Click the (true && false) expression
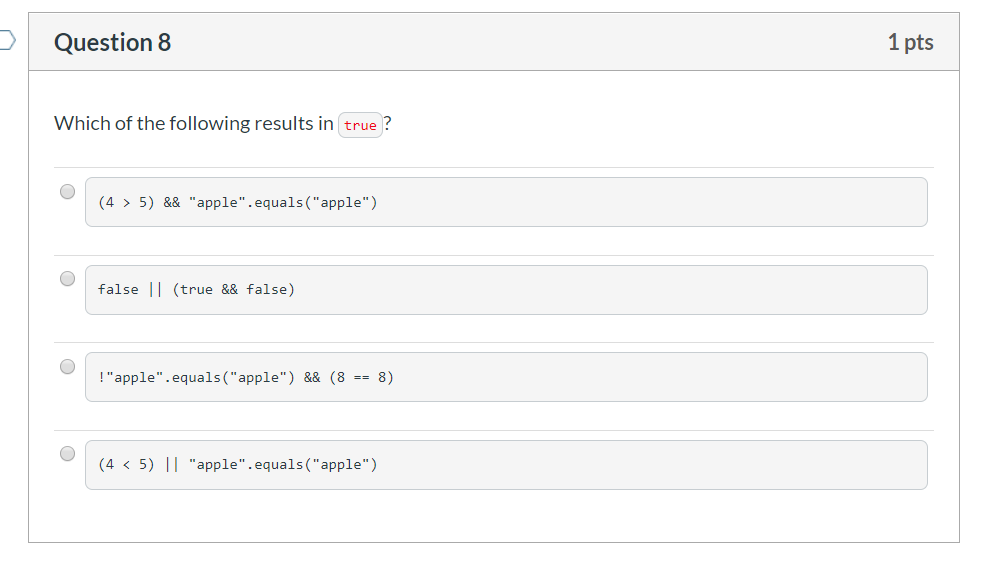The image size is (995, 561). pyautogui.click(x=234, y=290)
